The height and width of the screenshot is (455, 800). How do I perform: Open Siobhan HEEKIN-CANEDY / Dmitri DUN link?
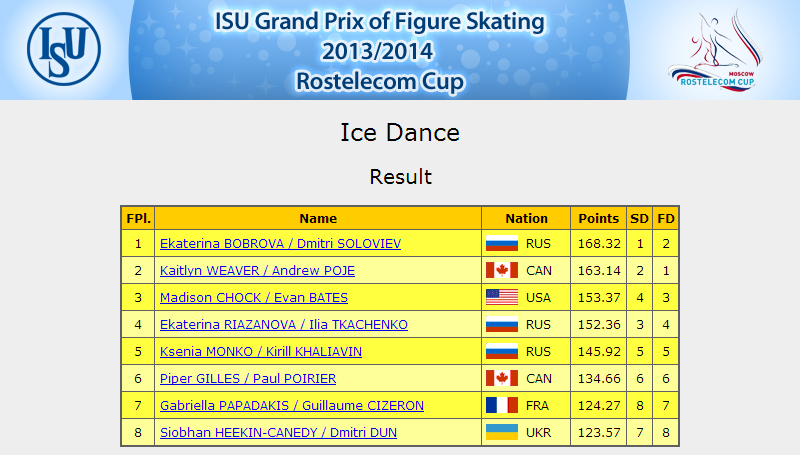click(278, 433)
